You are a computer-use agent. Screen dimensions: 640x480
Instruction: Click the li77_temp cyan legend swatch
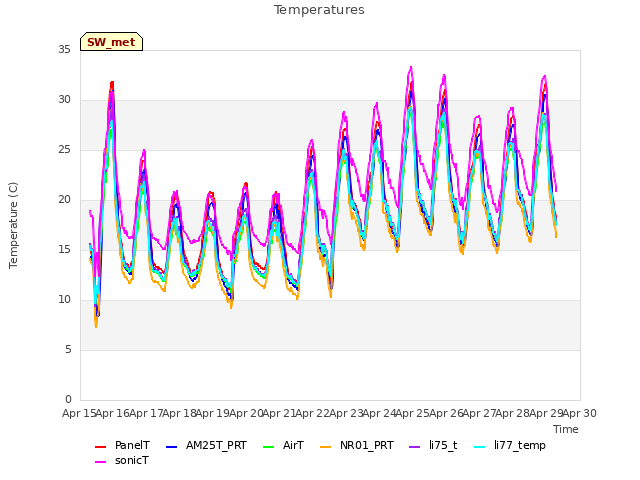[480, 447]
